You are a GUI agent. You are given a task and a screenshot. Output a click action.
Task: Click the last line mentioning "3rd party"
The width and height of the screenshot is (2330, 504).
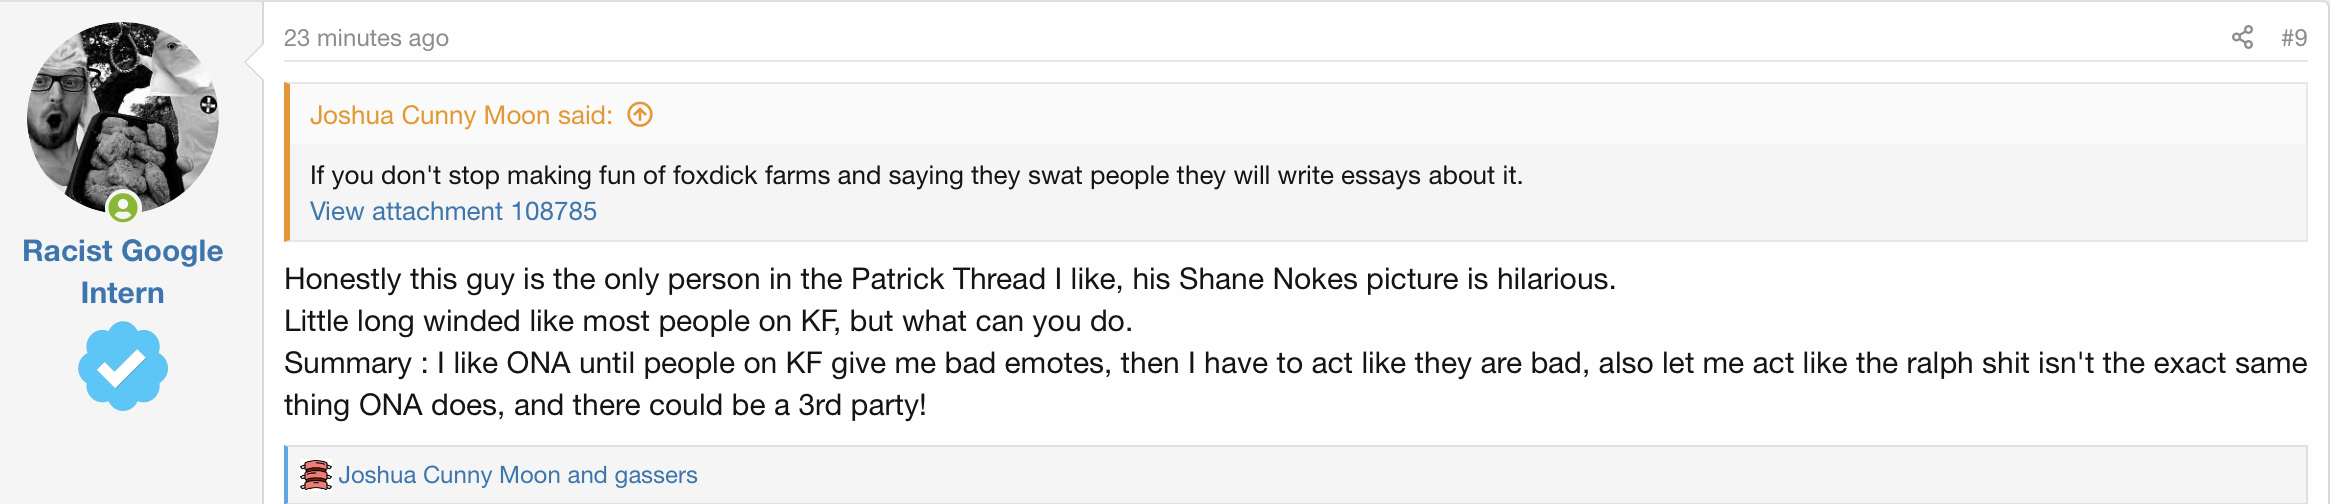click(605, 405)
